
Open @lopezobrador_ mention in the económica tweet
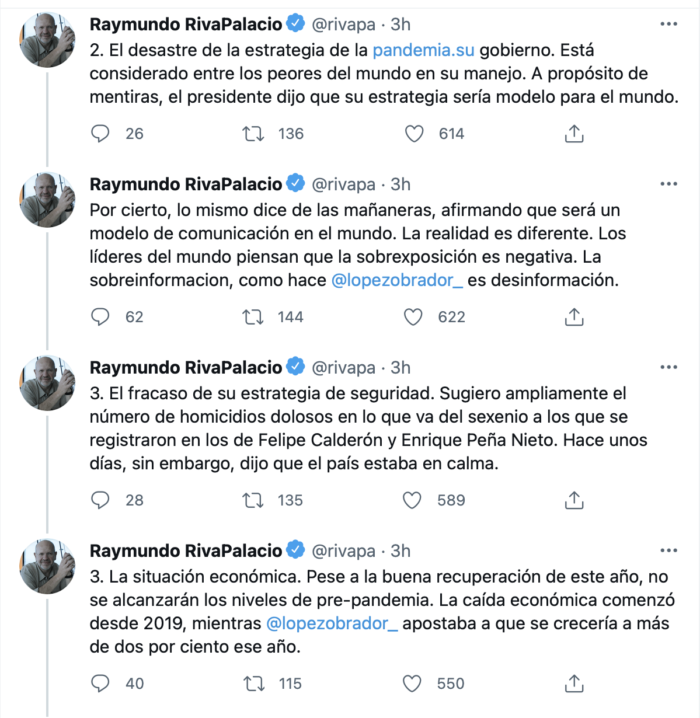click(332, 625)
